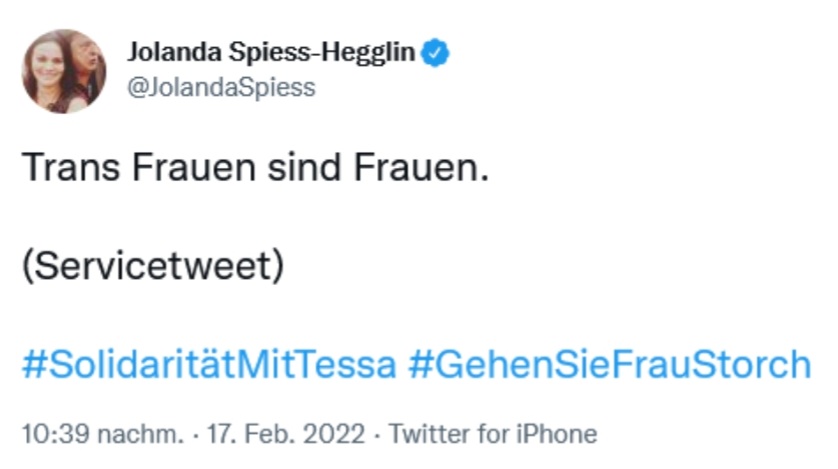Click the blue verified checkmark badge

click(x=435, y=52)
